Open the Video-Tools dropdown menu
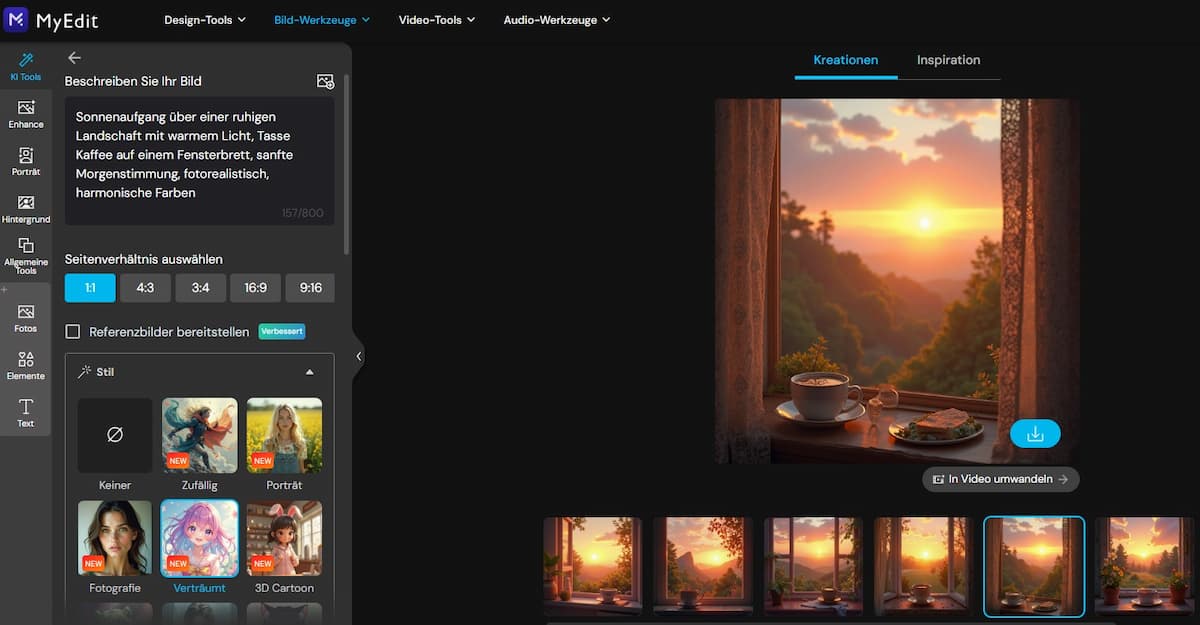 click(436, 19)
